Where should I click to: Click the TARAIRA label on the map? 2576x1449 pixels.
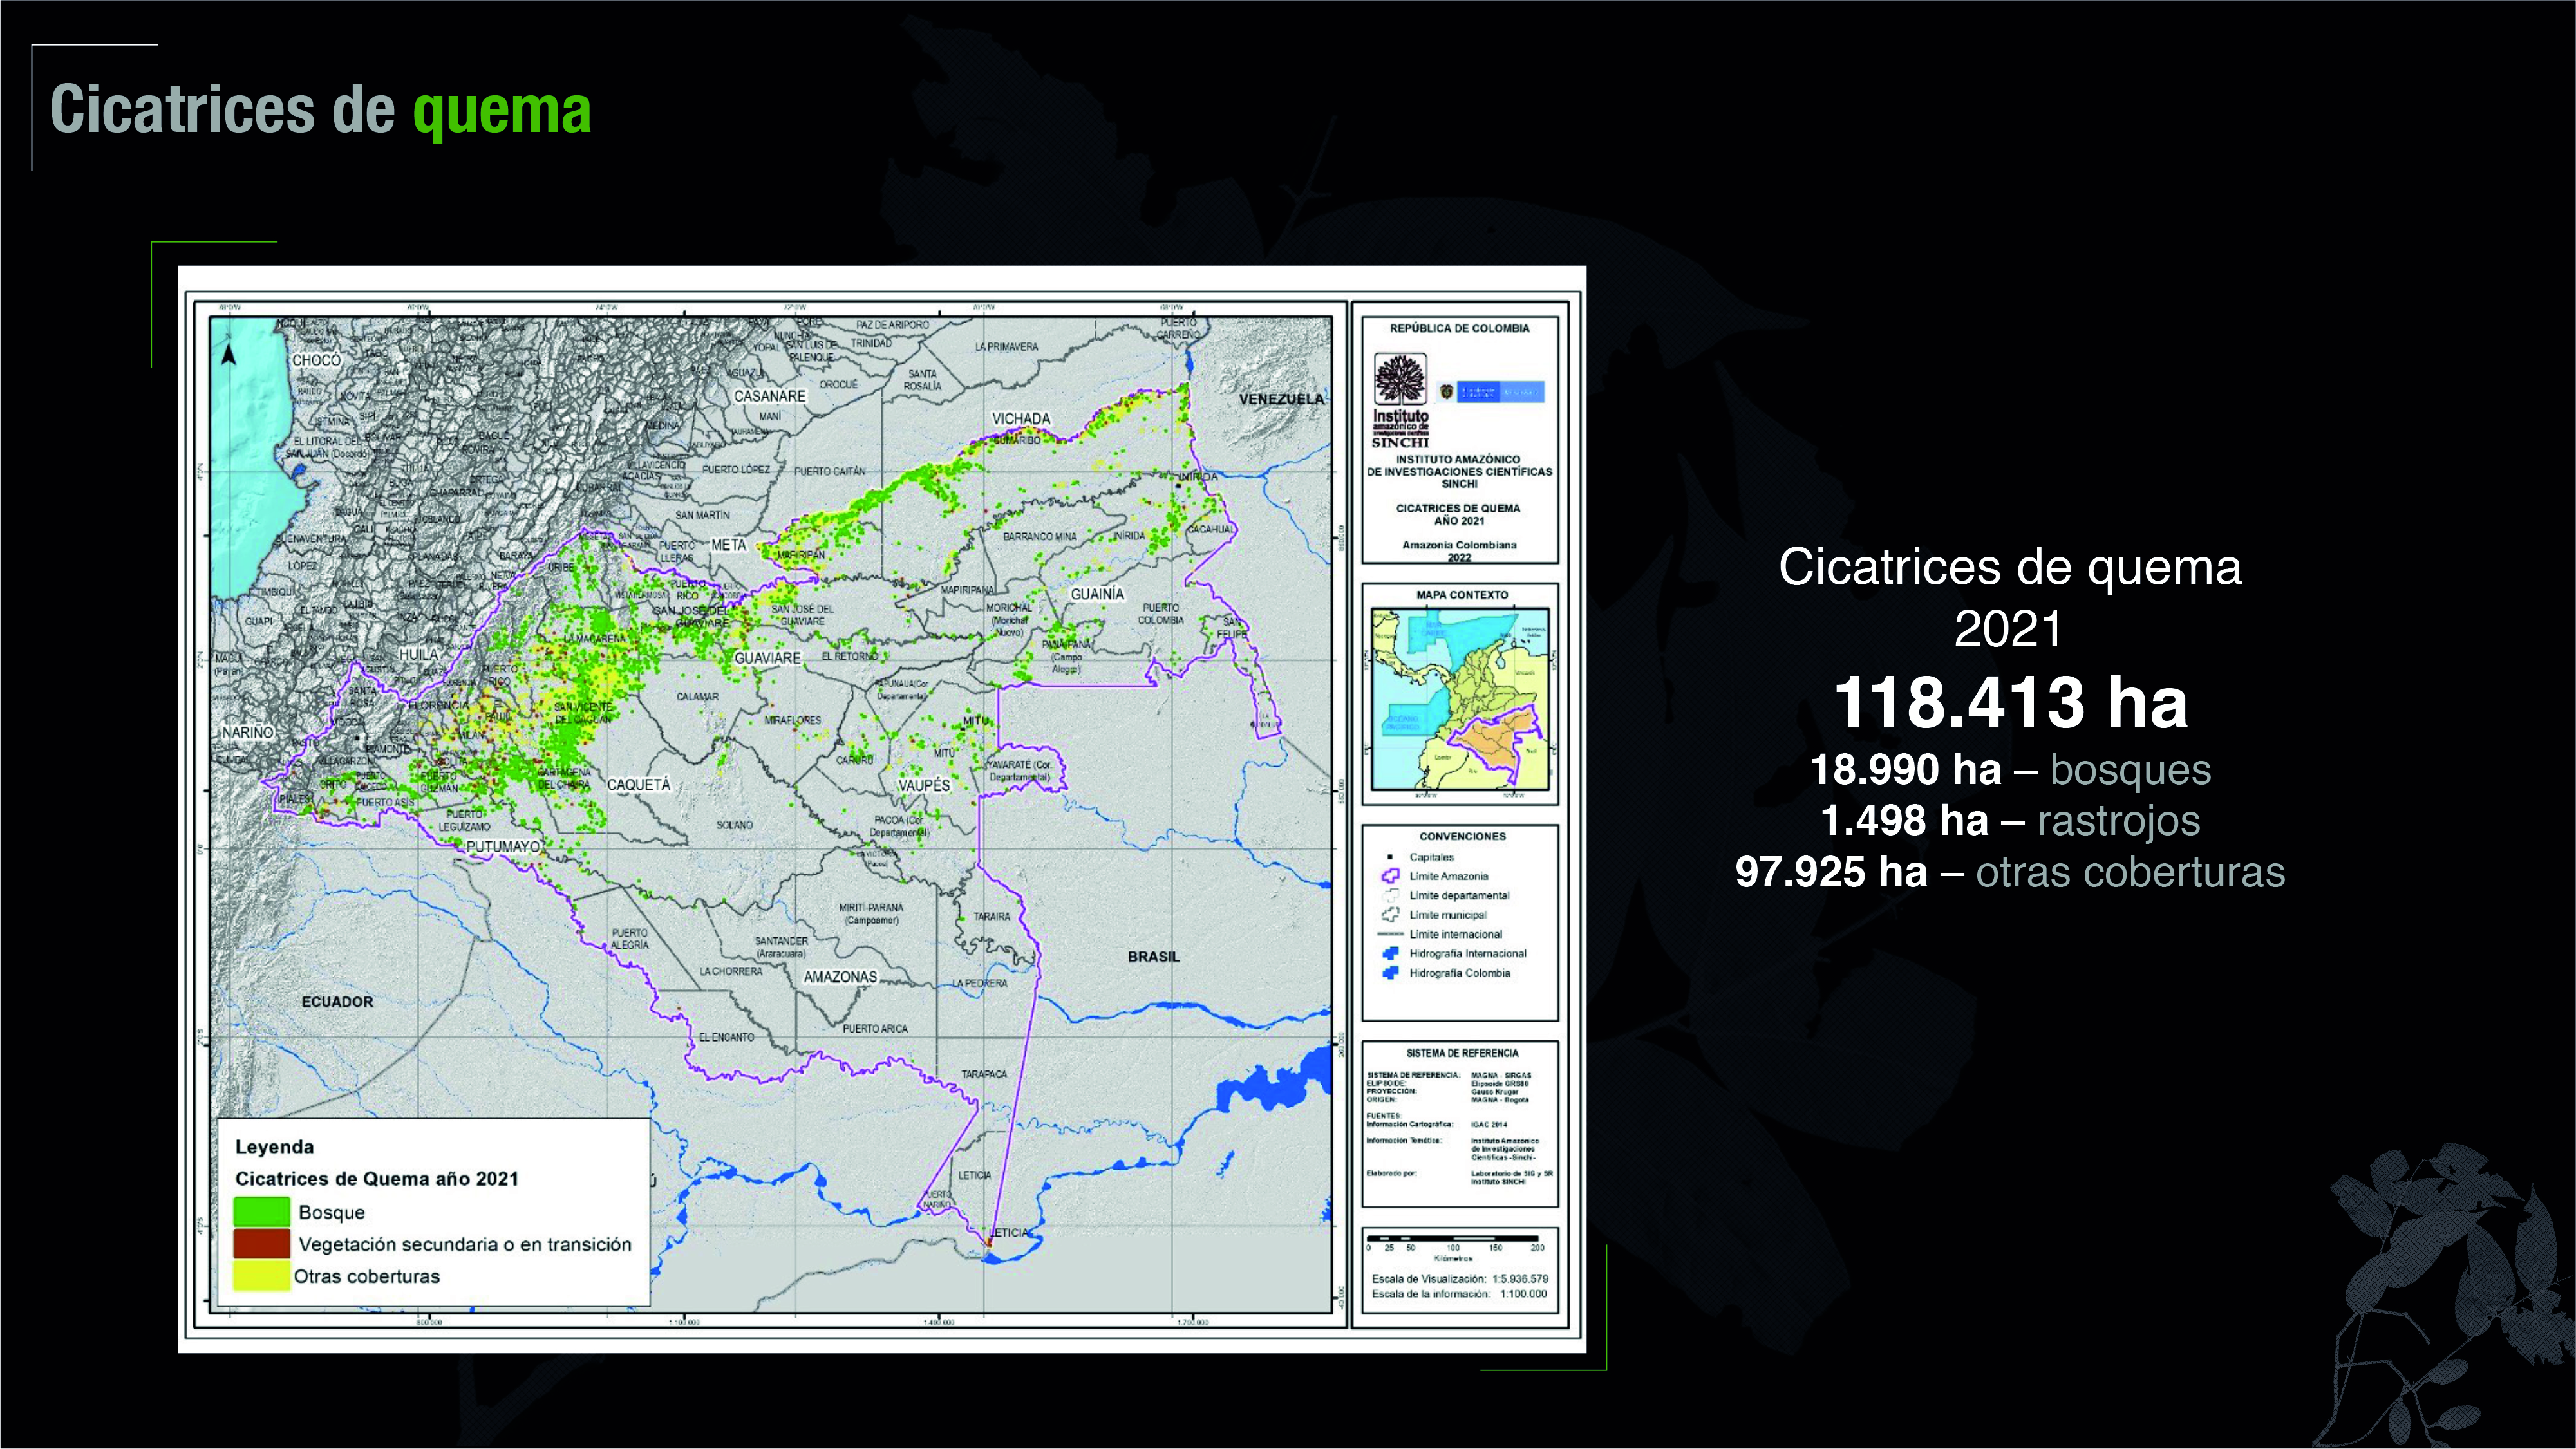coord(992,917)
